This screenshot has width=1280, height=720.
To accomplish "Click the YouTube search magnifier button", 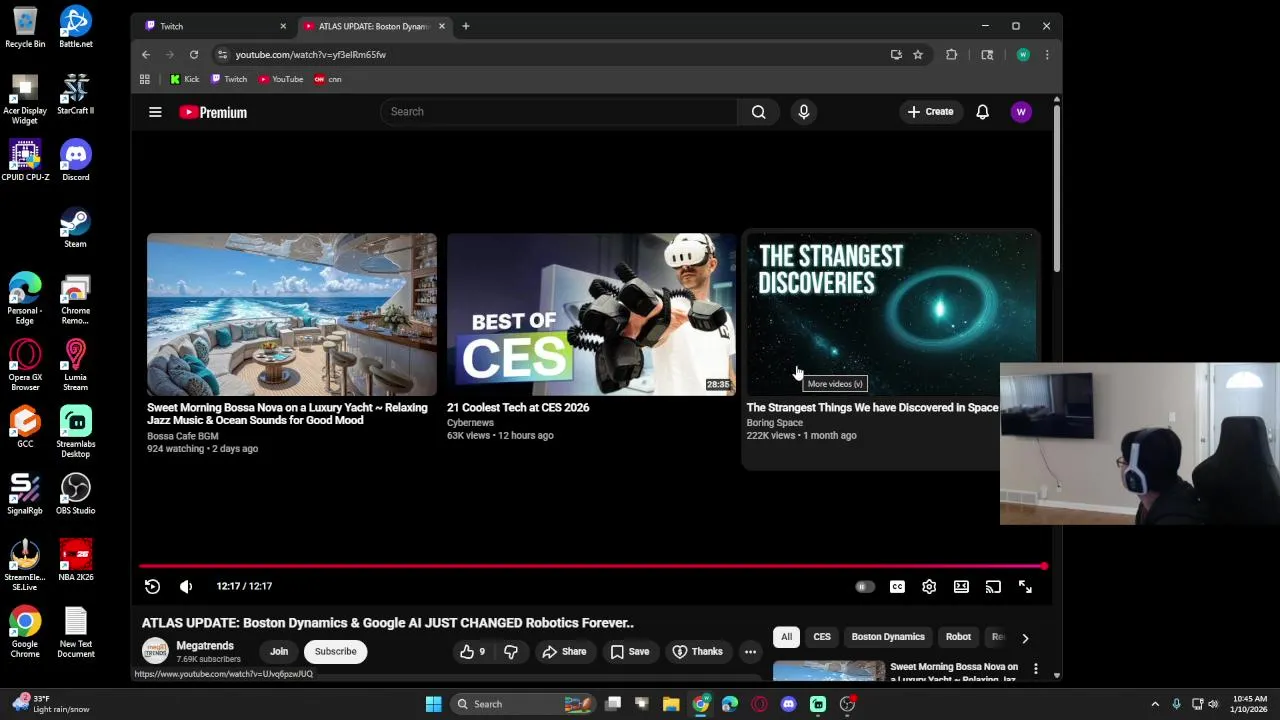I will pyautogui.click(x=758, y=112).
